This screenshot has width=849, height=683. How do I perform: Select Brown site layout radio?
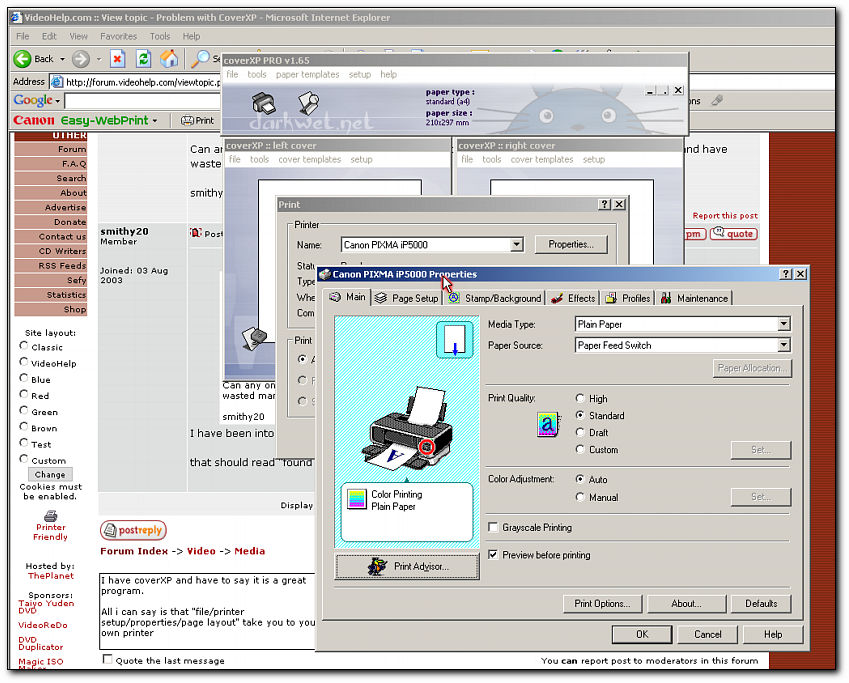[x=23, y=426]
